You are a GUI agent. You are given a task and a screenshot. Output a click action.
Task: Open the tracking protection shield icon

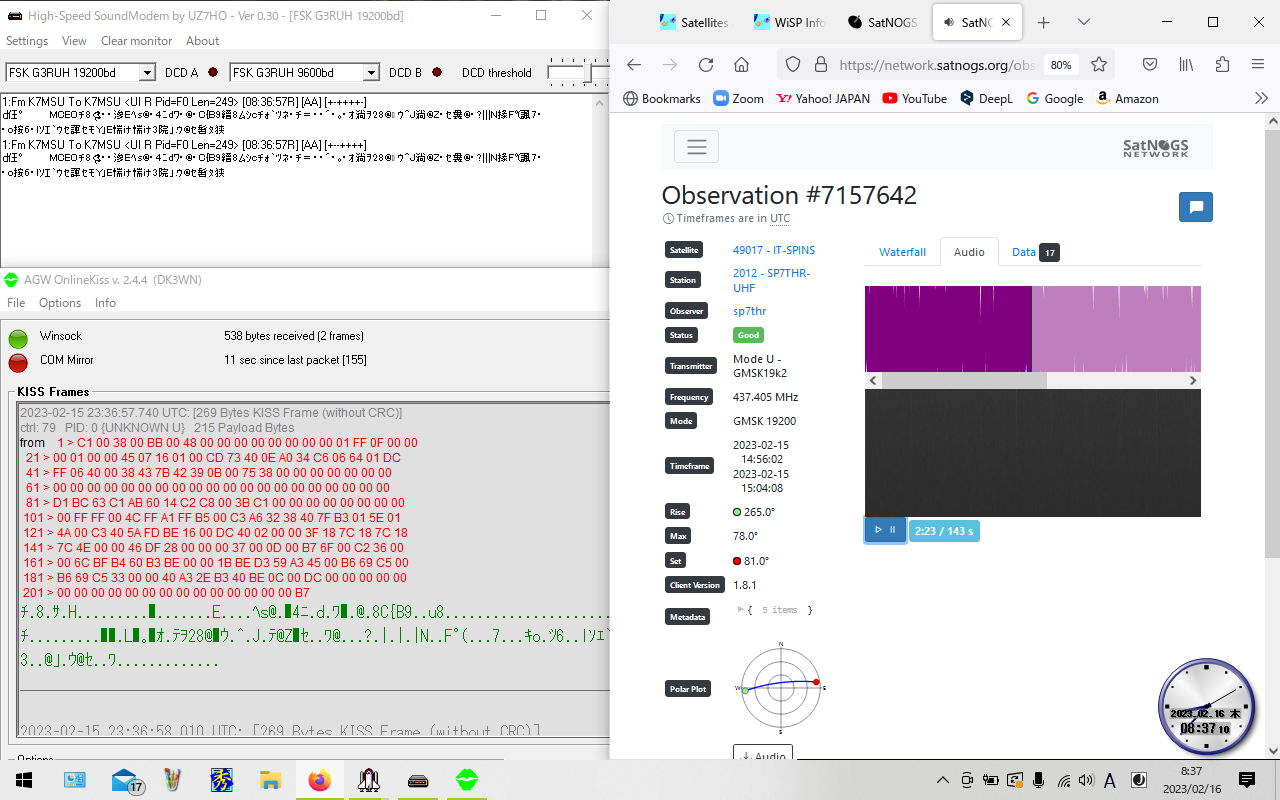[793, 65]
